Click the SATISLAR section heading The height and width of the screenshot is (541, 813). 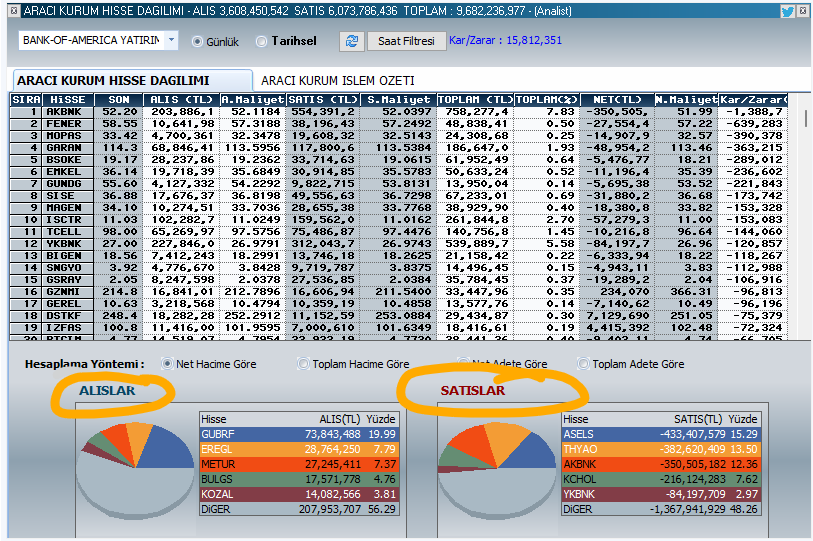473,391
